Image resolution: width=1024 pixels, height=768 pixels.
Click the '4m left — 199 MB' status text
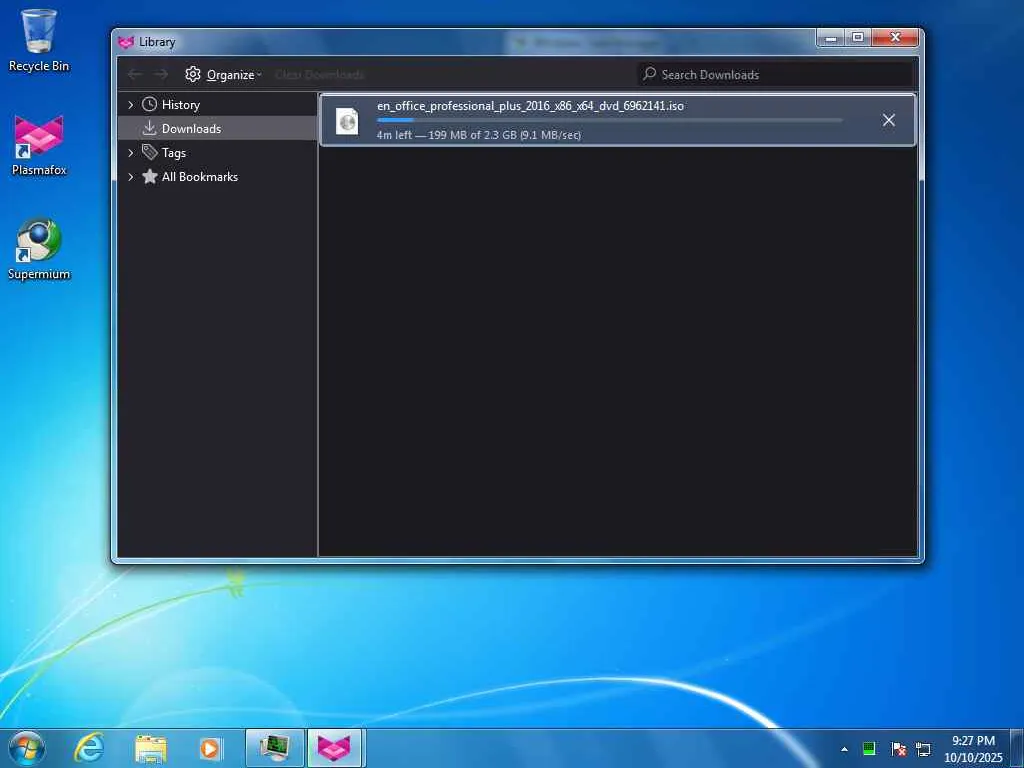[479, 135]
